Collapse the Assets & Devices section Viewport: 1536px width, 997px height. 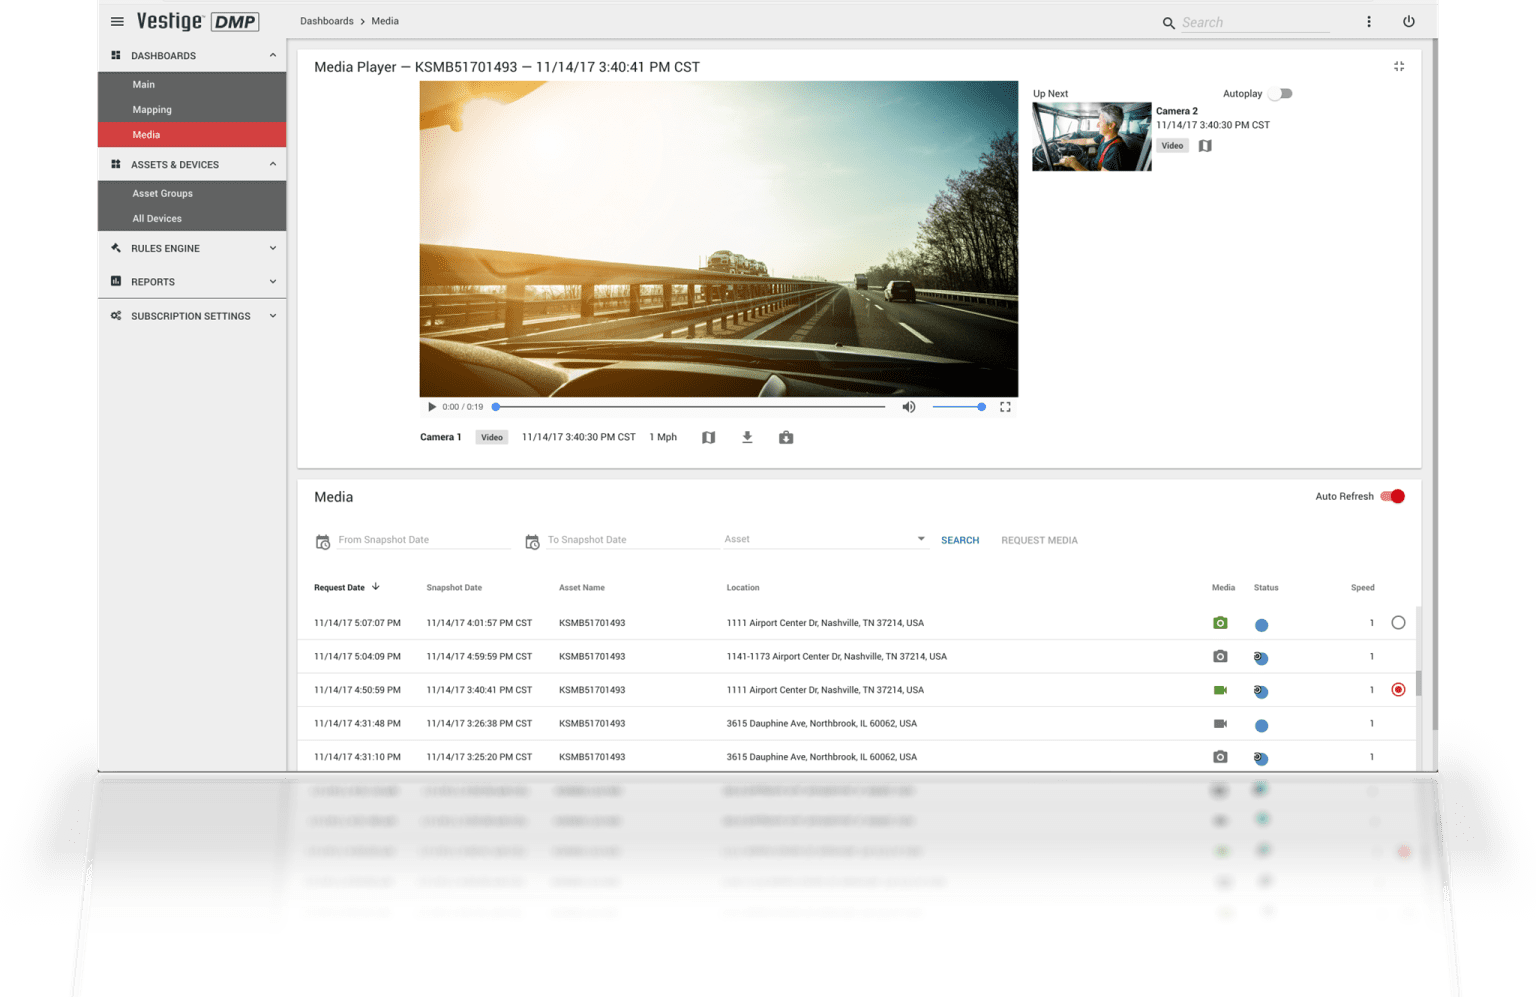coord(273,165)
